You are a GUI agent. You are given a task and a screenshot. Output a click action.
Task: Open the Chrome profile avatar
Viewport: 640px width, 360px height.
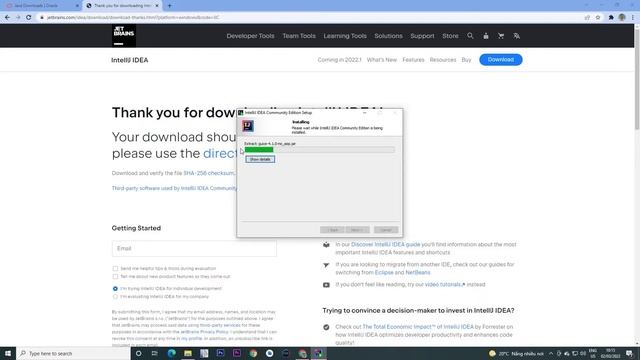622,17
